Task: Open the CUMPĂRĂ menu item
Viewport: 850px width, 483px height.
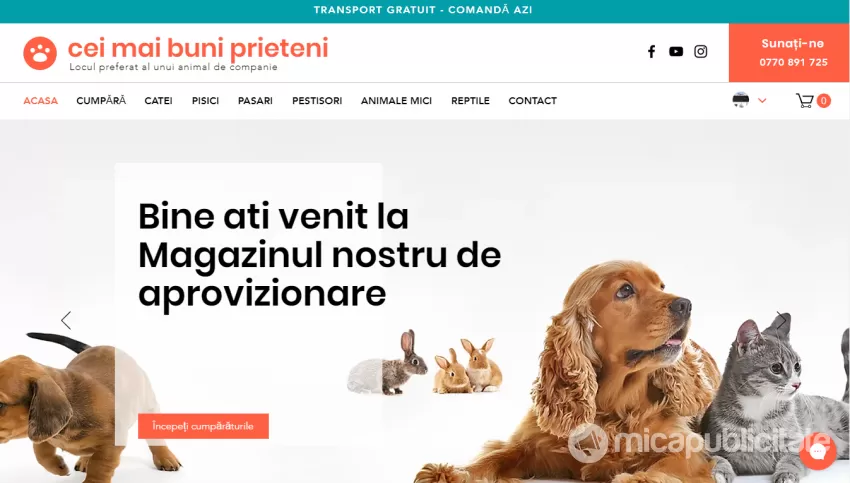Action: tap(101, 101)
